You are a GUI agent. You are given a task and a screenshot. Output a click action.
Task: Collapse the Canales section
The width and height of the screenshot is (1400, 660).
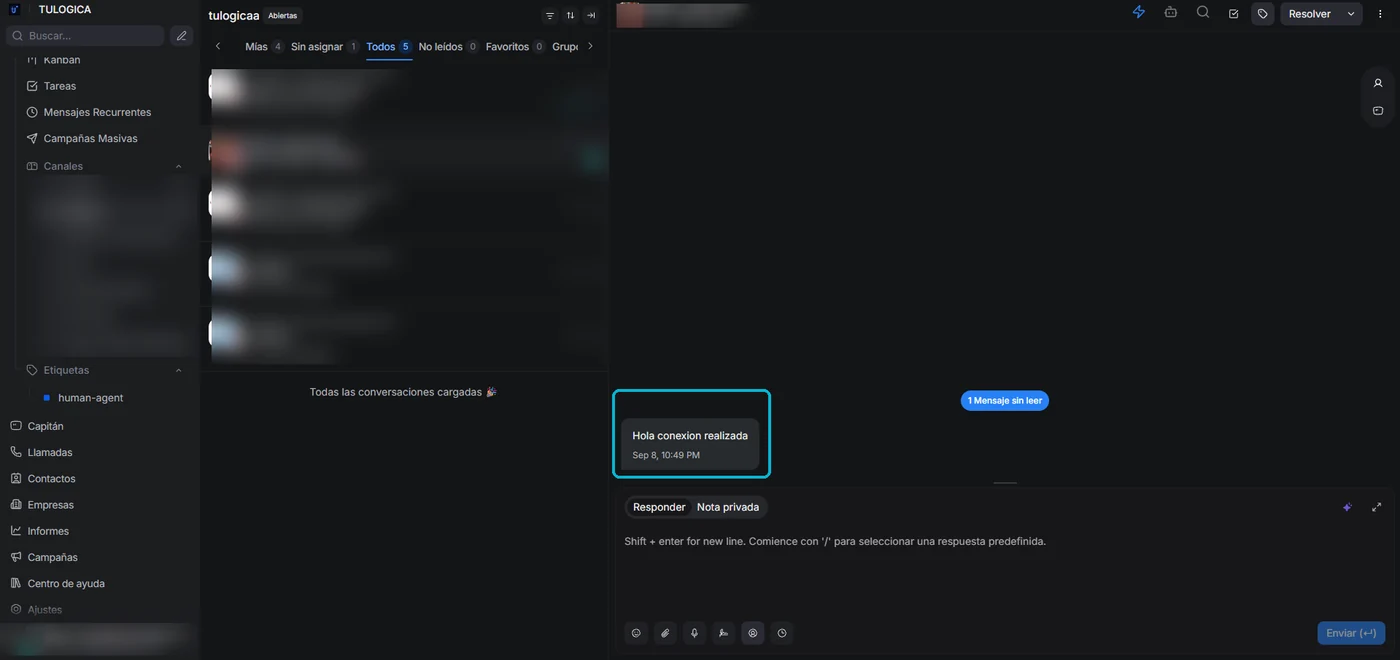(x=178, y=166)
